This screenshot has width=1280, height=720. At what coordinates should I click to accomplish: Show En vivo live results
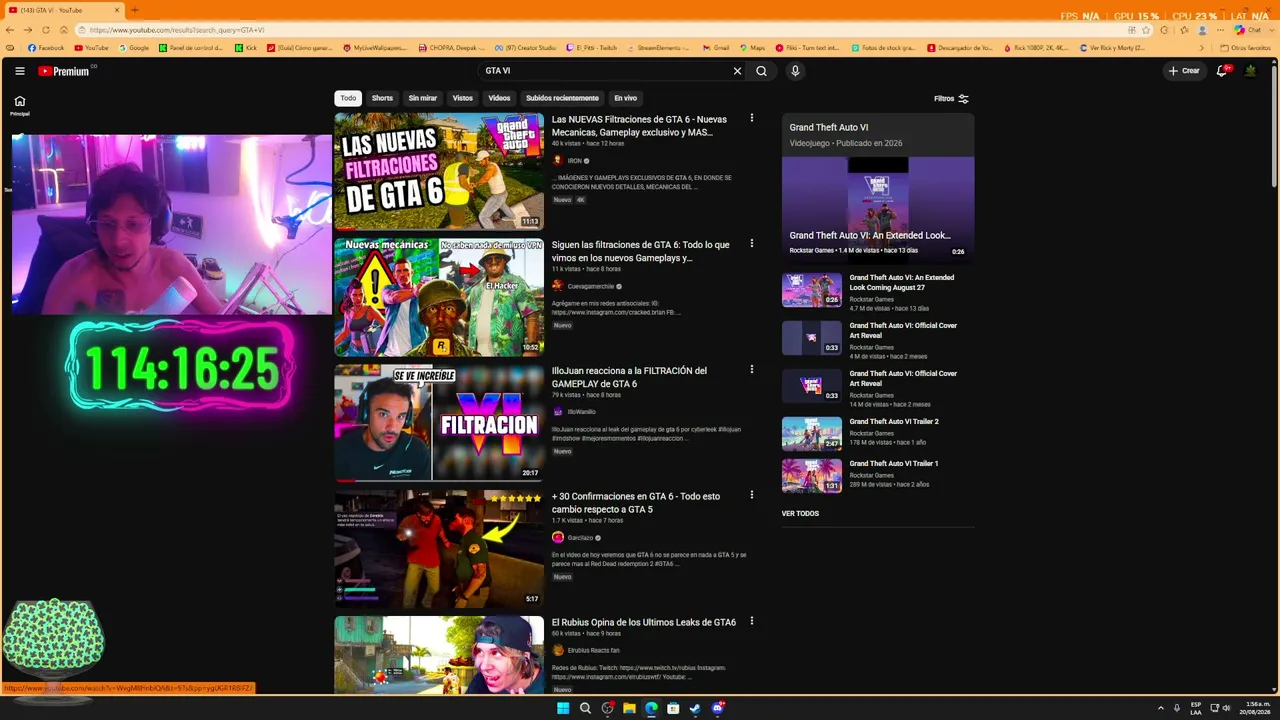(625, 98)
